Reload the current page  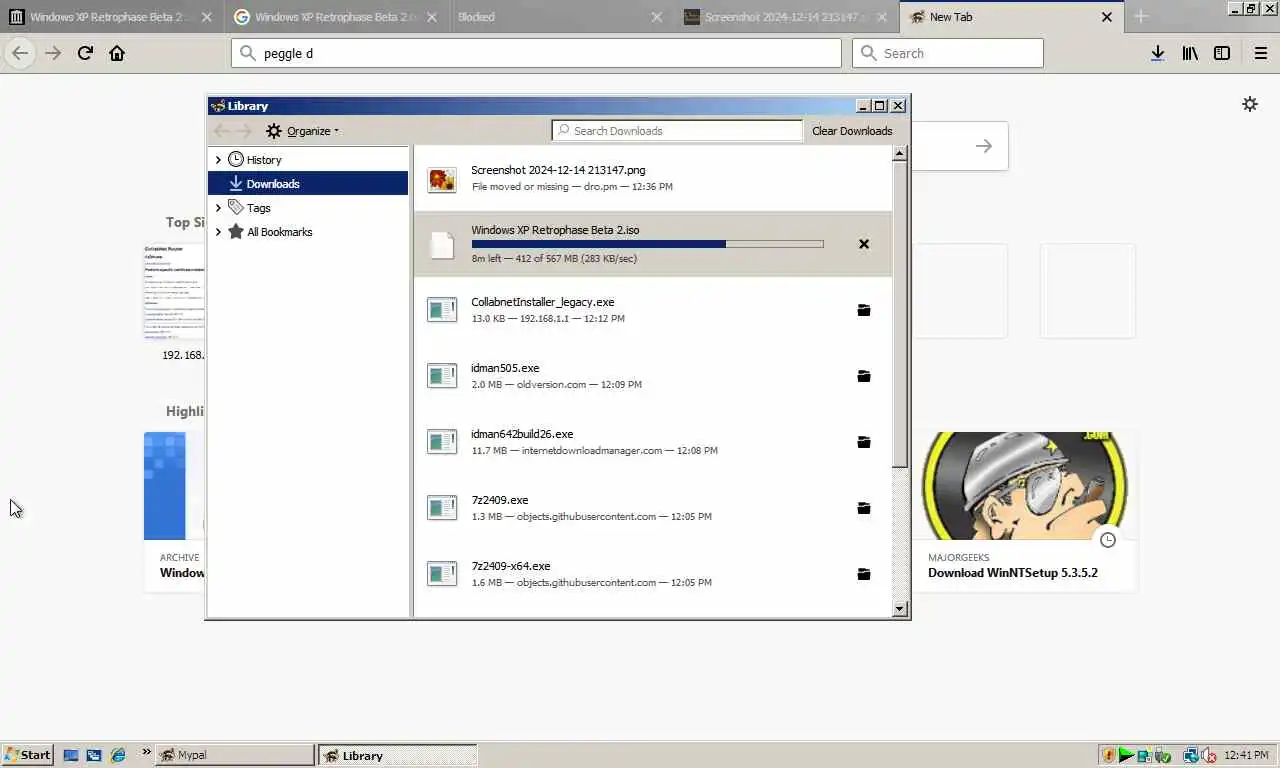coord(85,53)
